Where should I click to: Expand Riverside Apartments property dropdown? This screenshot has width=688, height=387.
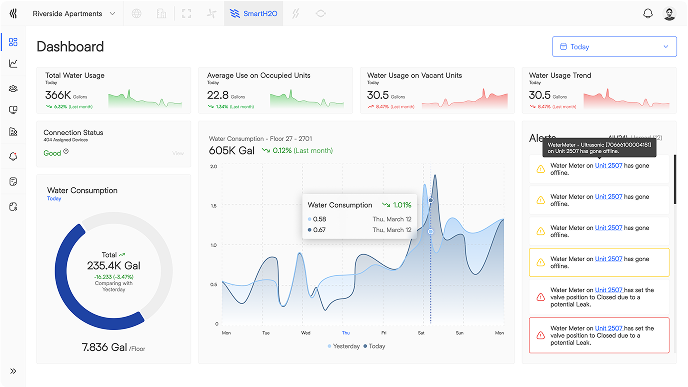coord(74,14)
